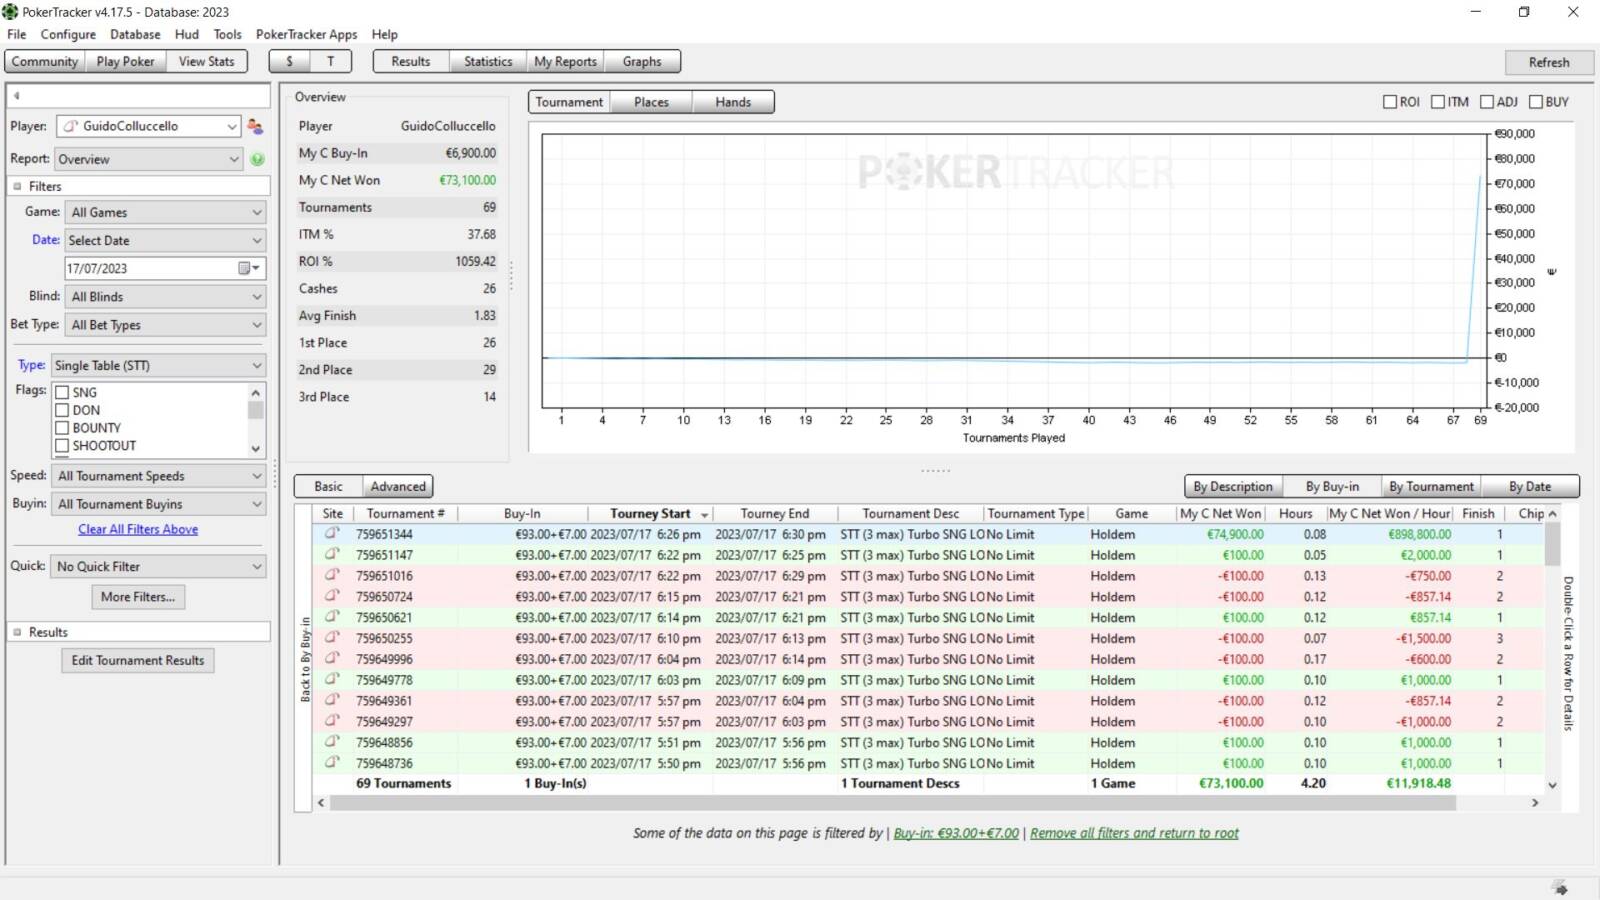1600x900 pixels.
Task: Open the All Tournament Speeds dropdown
Action: [158, 476]
